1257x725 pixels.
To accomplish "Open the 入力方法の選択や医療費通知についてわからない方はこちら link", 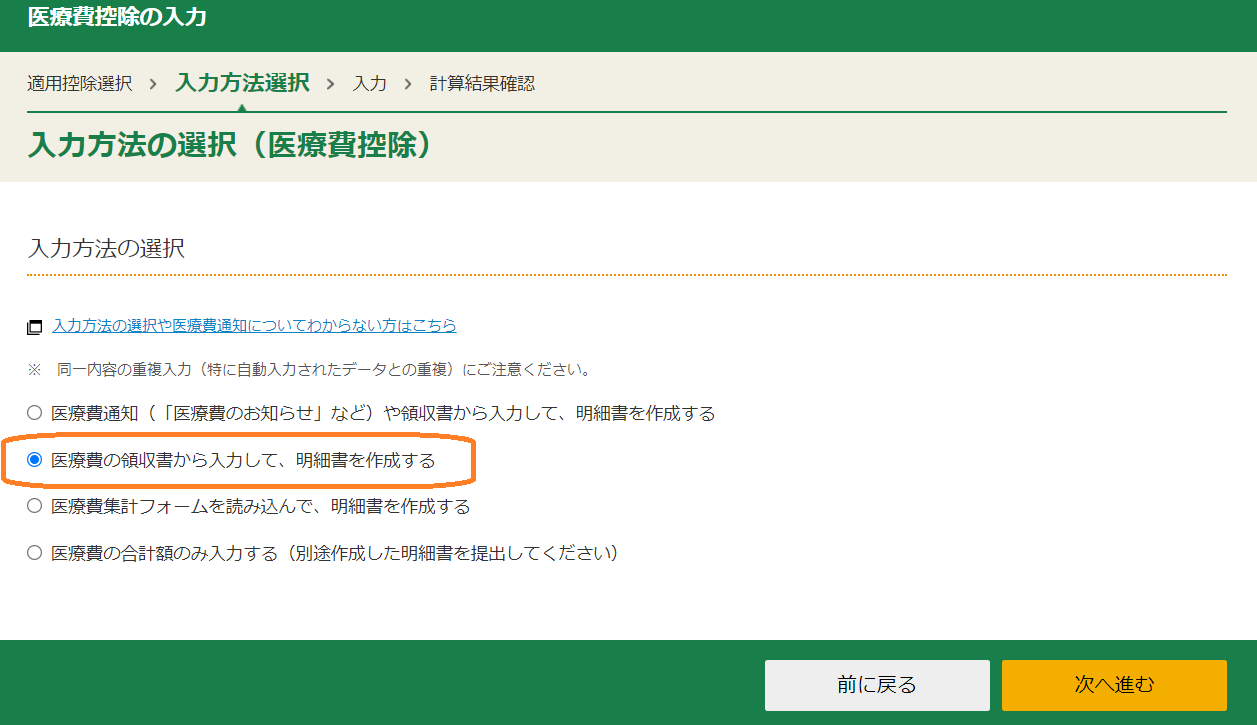I will click(x=254, y=326).
